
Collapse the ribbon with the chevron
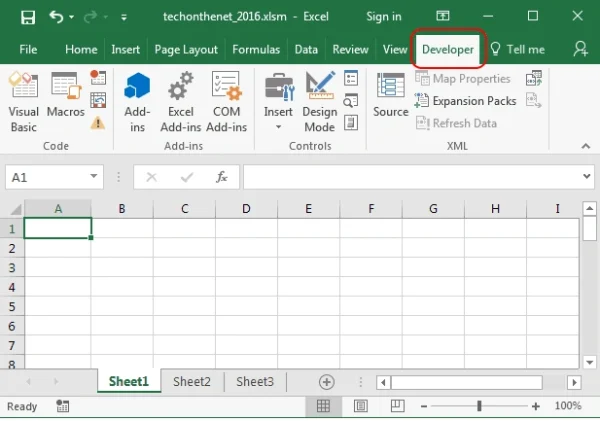[x=585, y=146]
